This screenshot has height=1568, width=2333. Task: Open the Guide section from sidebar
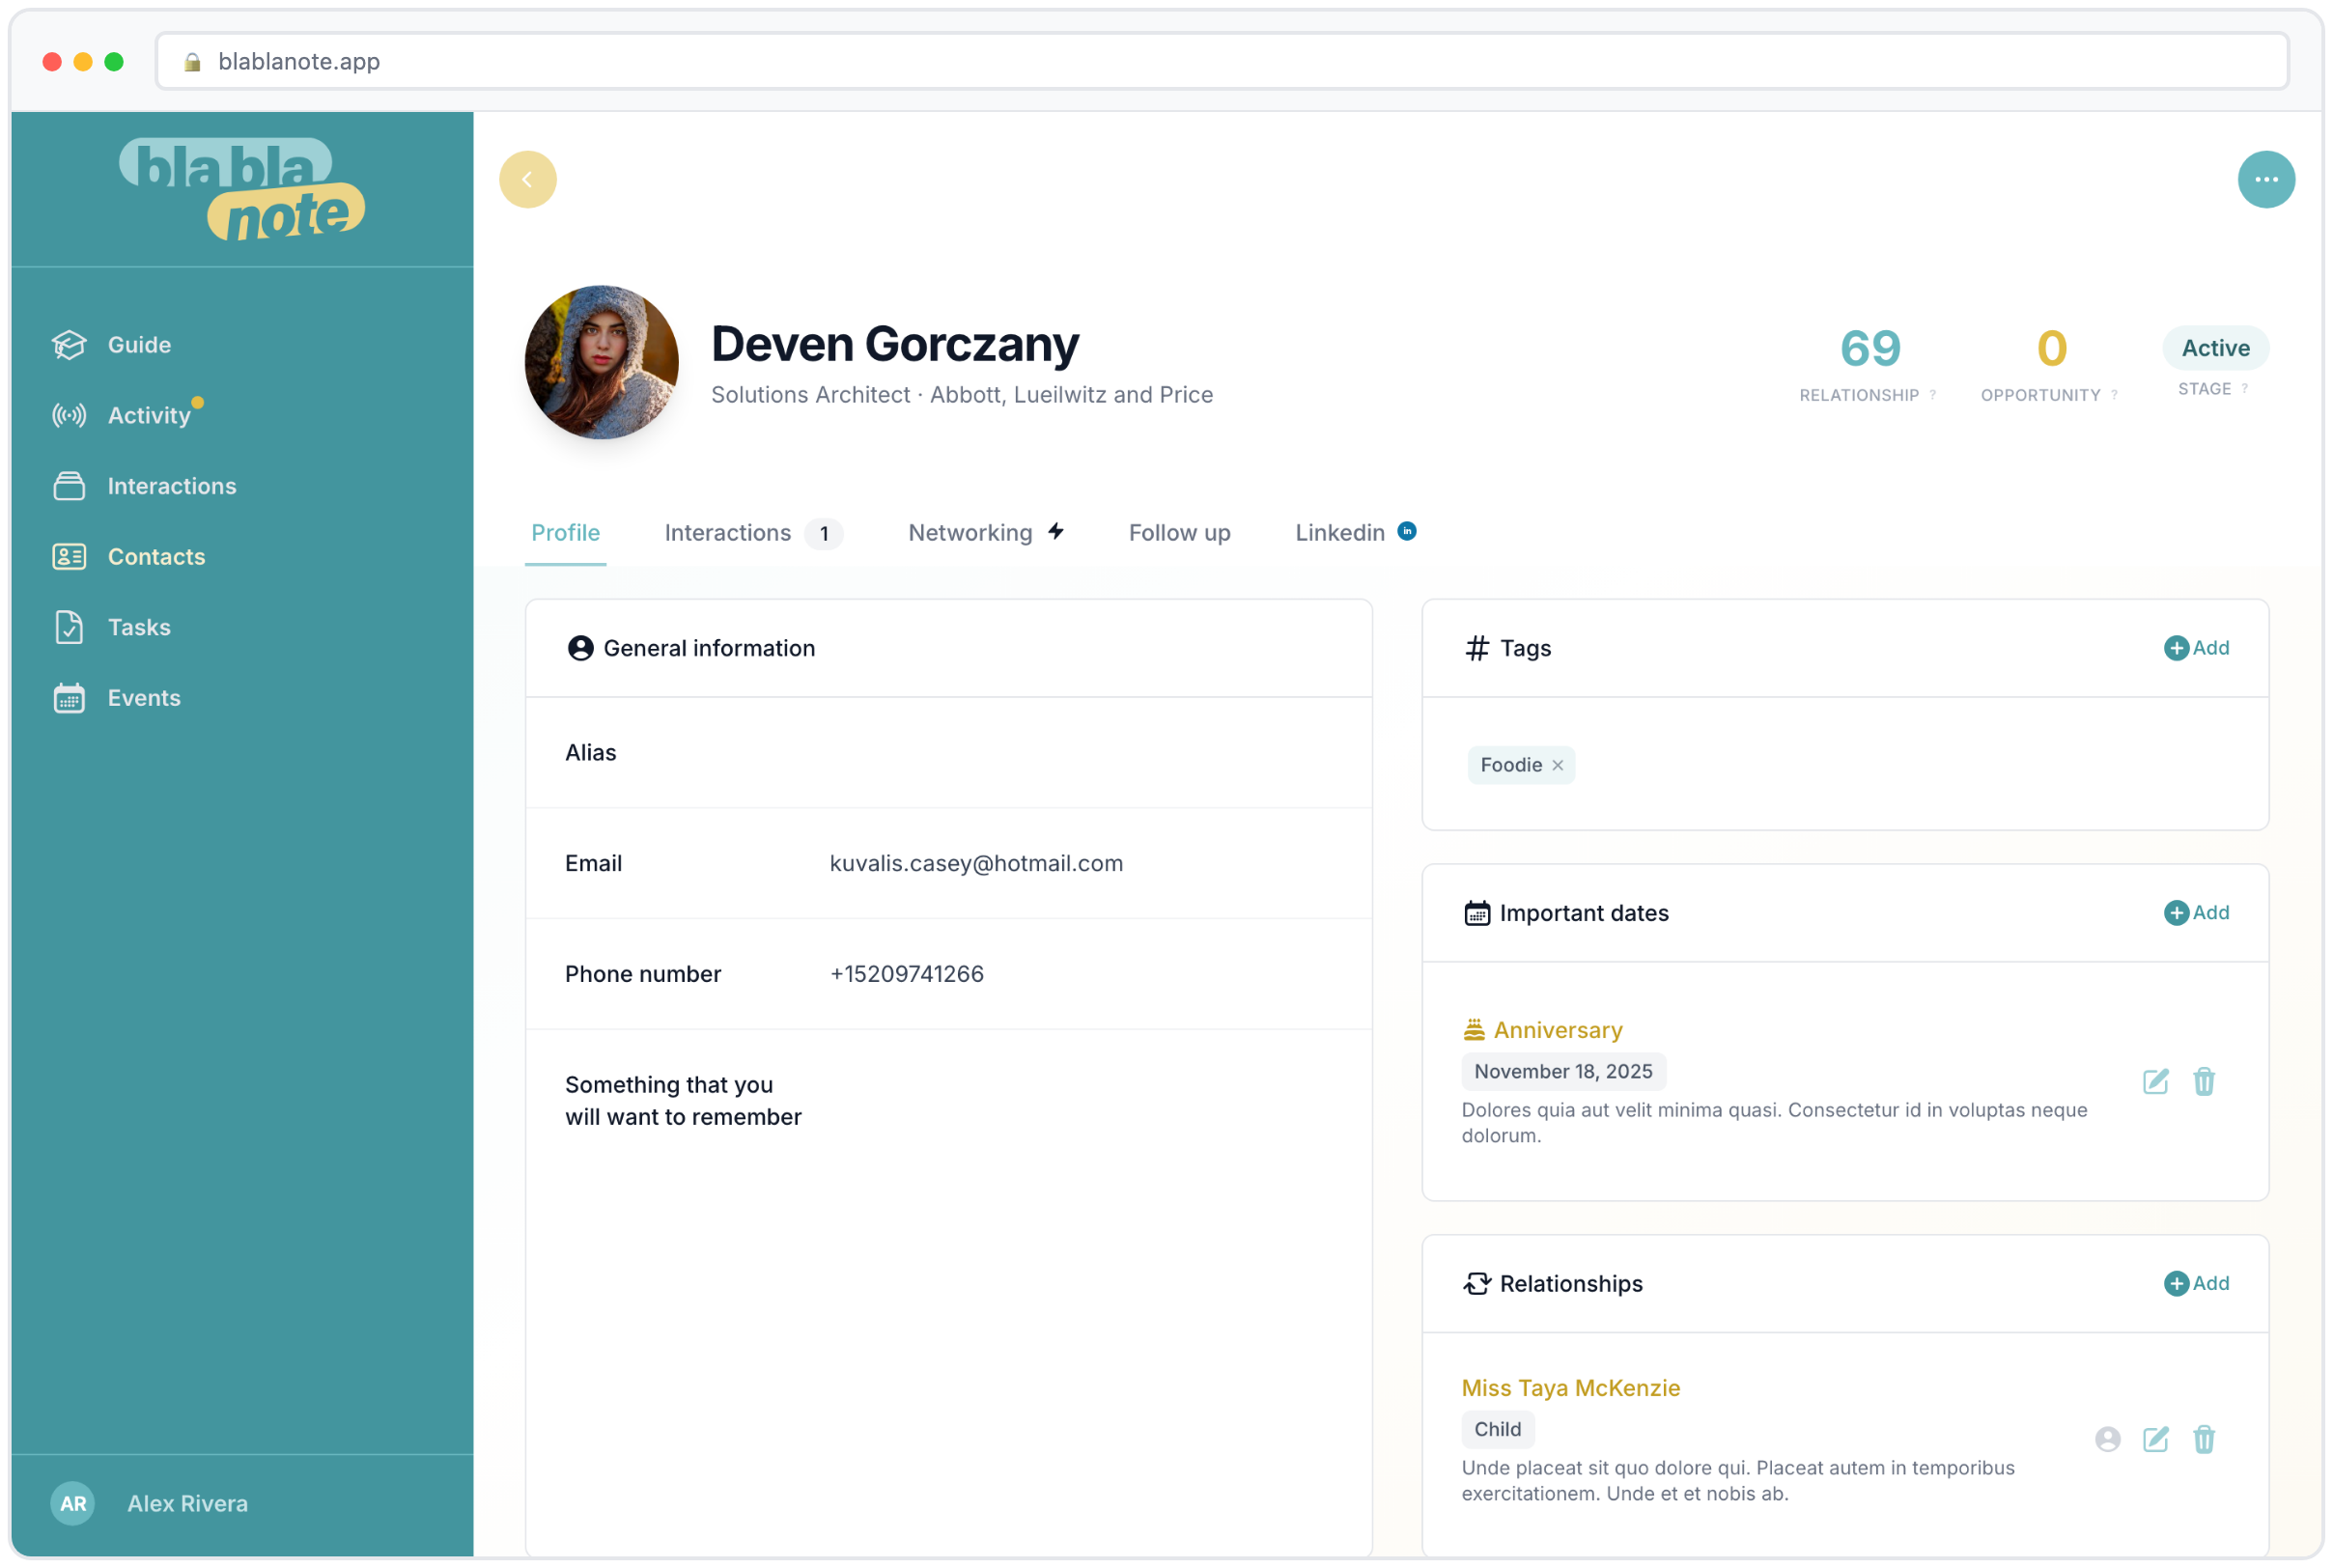(139, 344)
